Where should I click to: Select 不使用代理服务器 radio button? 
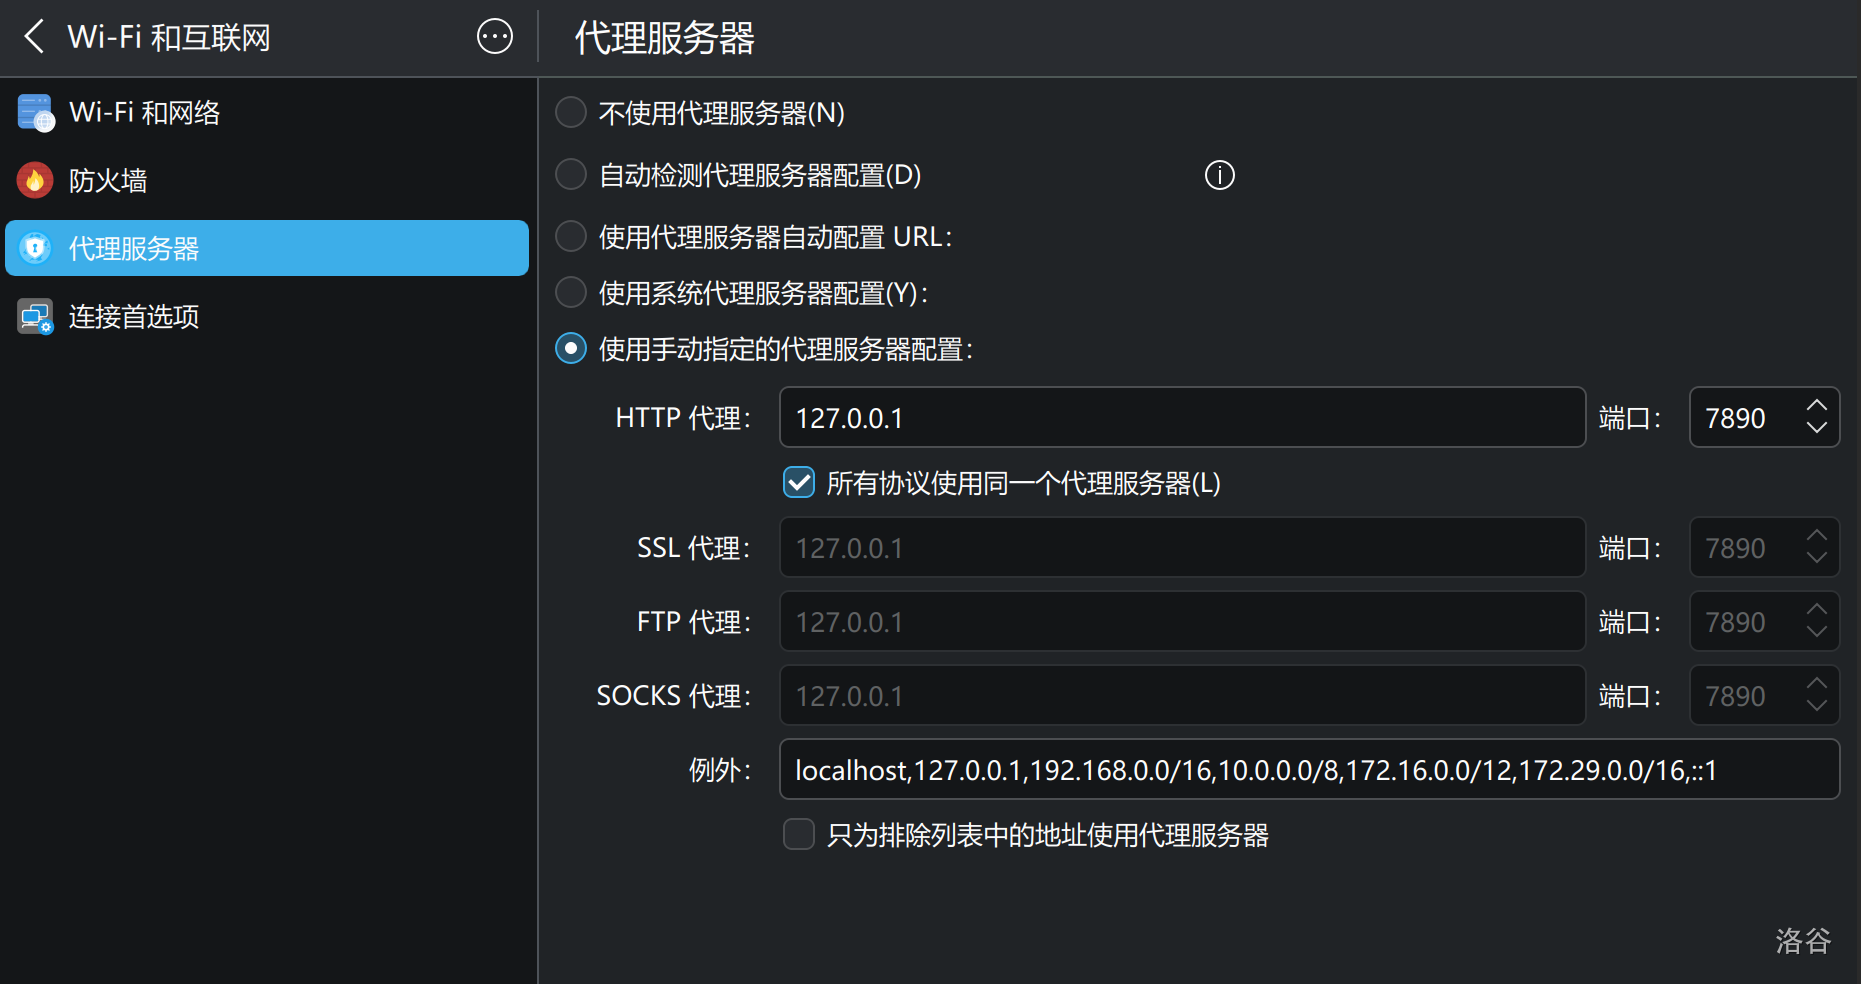click(x=571, y=113)
